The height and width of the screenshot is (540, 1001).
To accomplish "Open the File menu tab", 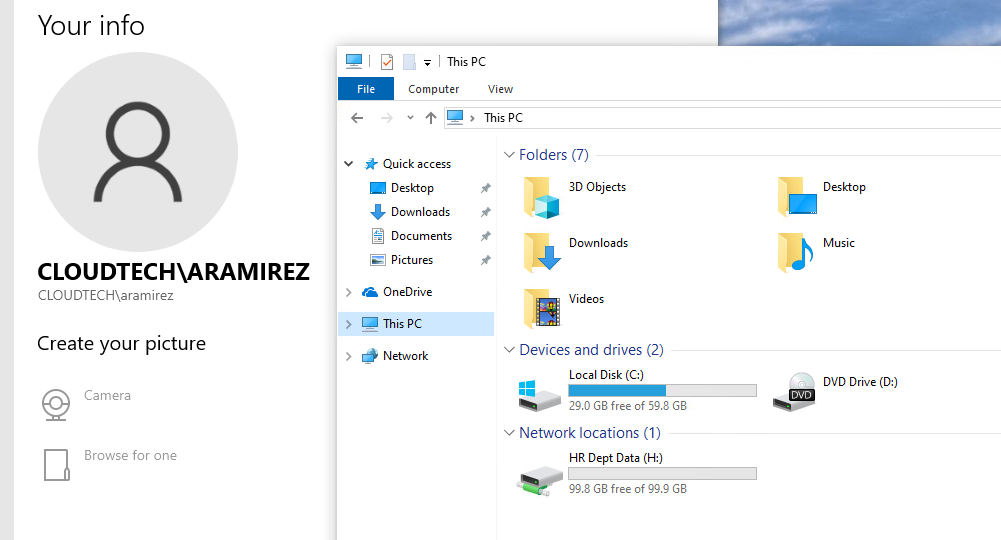I will click(366, 89).
